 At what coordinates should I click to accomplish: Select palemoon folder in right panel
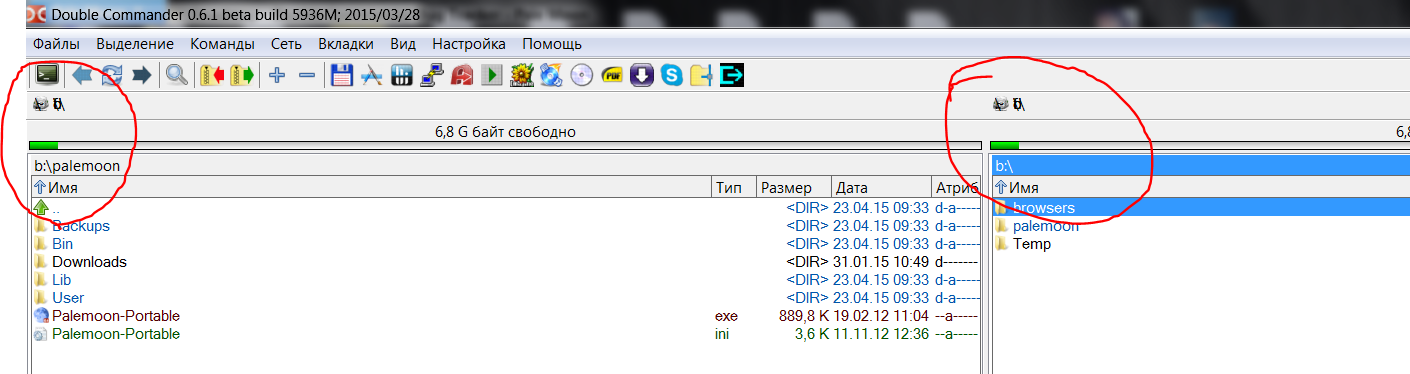click(1200, 226)
